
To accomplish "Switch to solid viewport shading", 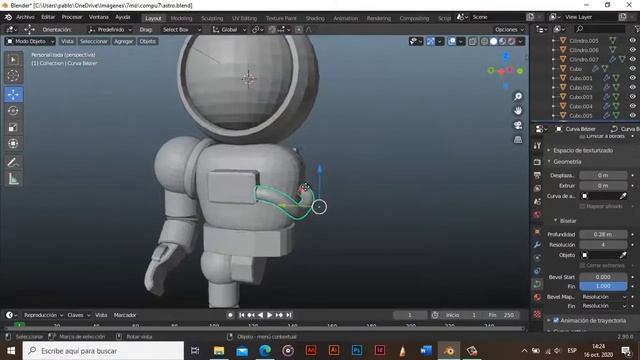I will pos(493,41).
